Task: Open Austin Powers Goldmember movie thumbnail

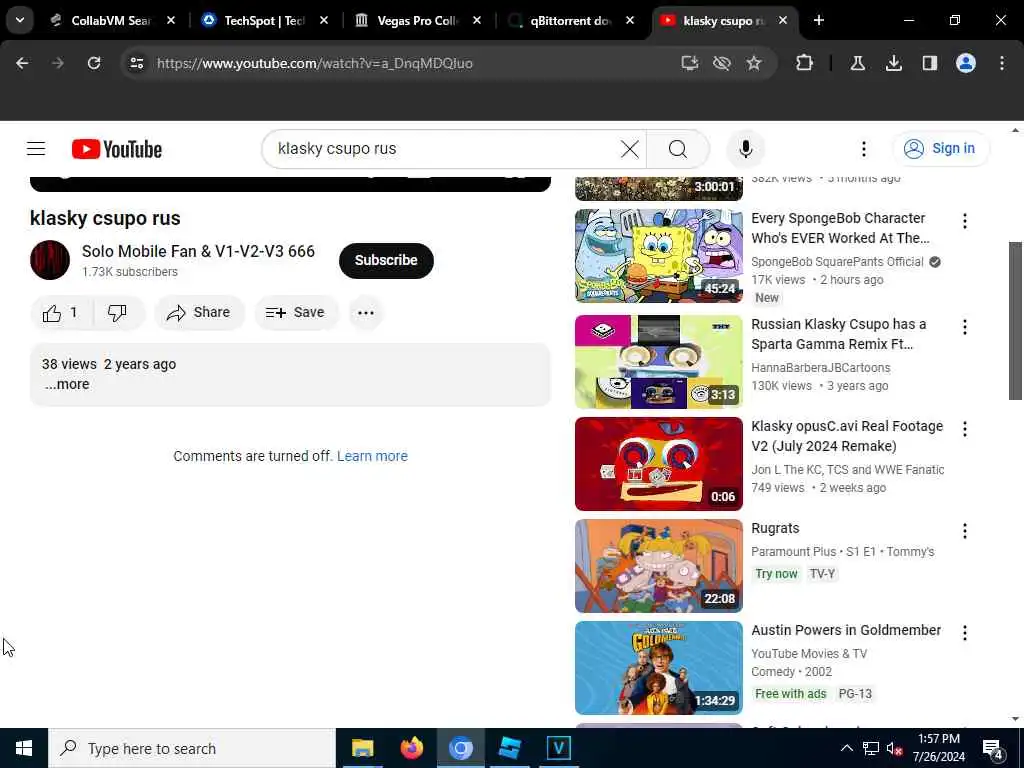Action: (x=658, y=667)
